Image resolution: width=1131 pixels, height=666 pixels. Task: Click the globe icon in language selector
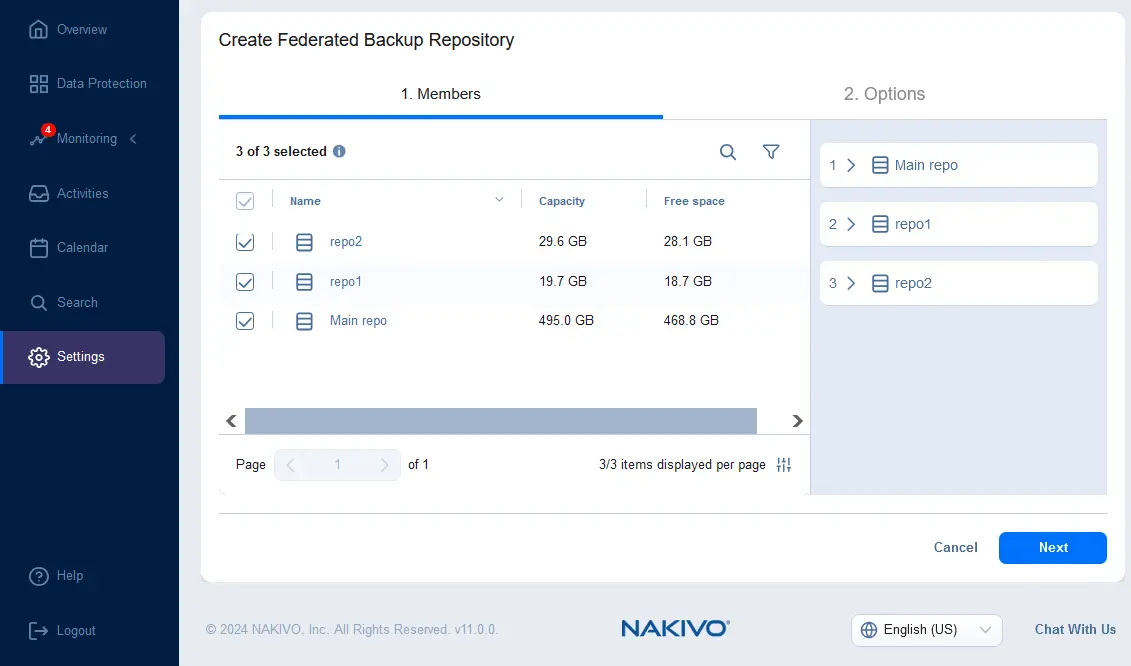(x=869, y=630)
